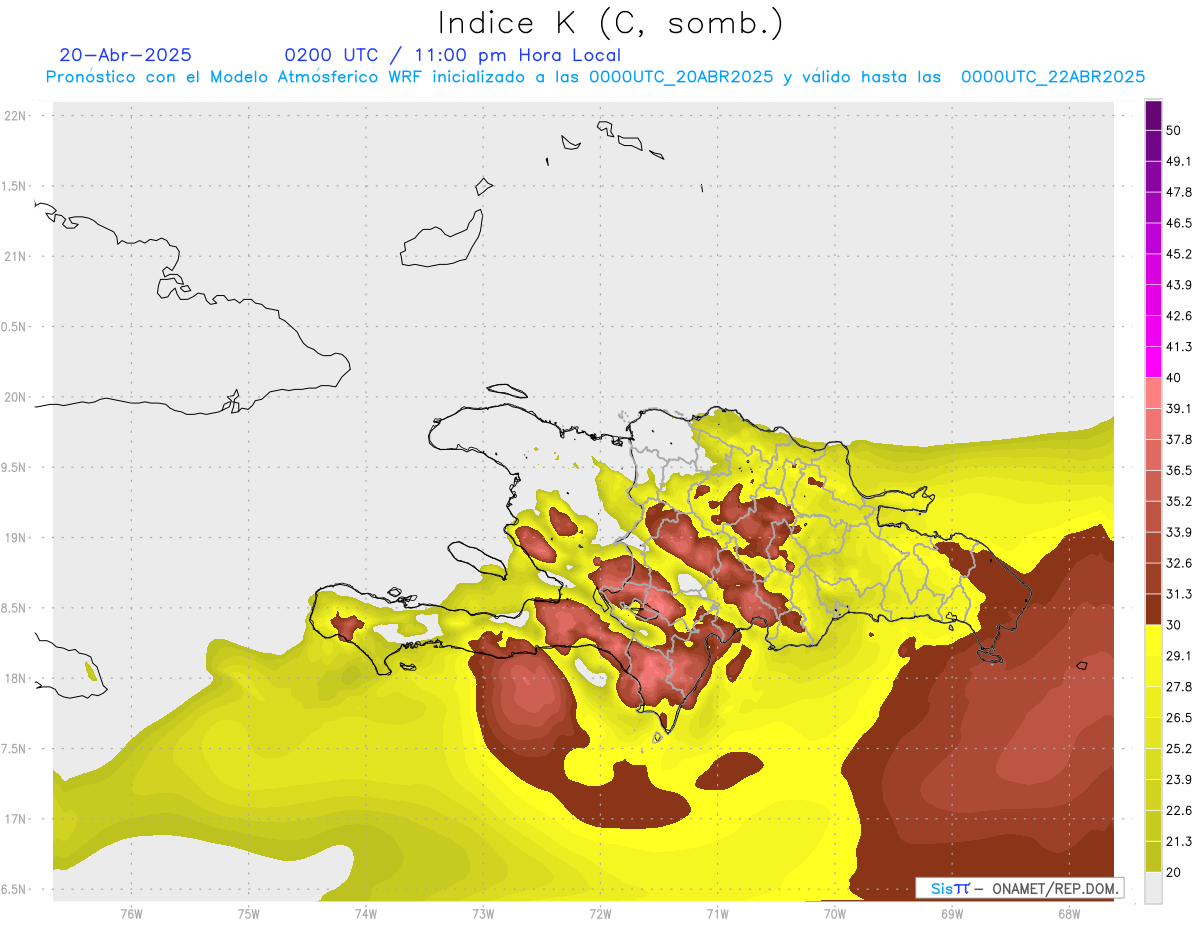Pick the magenta swatch between 40 and 41.3
Image resolution: width=1200 pixels, height=927 pixels.
coord(1153,363)
